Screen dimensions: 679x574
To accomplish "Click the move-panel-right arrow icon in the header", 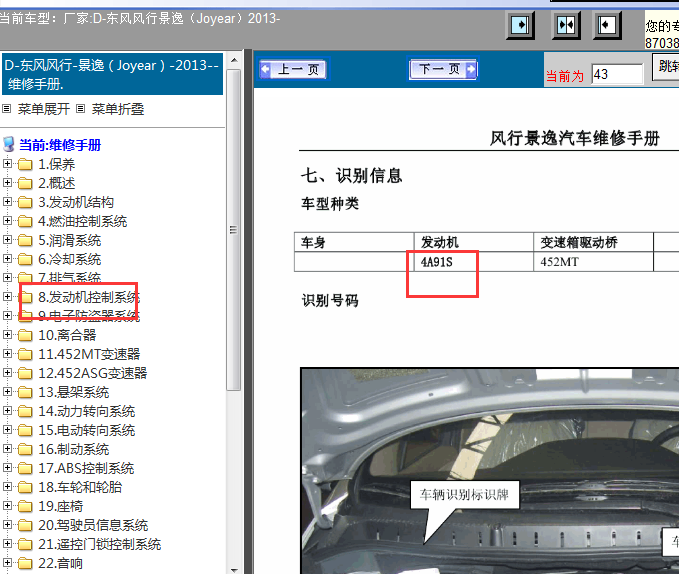I will click(520, 25).
